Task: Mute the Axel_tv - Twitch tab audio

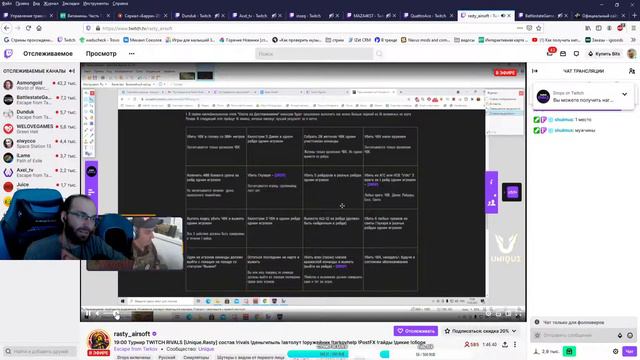Action: (x=274, y=16)
